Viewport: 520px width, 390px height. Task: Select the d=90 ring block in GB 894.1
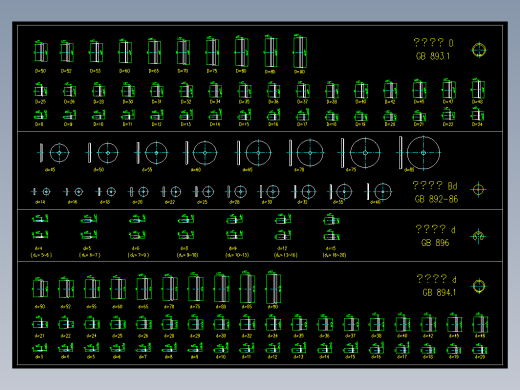pos(273,288)
